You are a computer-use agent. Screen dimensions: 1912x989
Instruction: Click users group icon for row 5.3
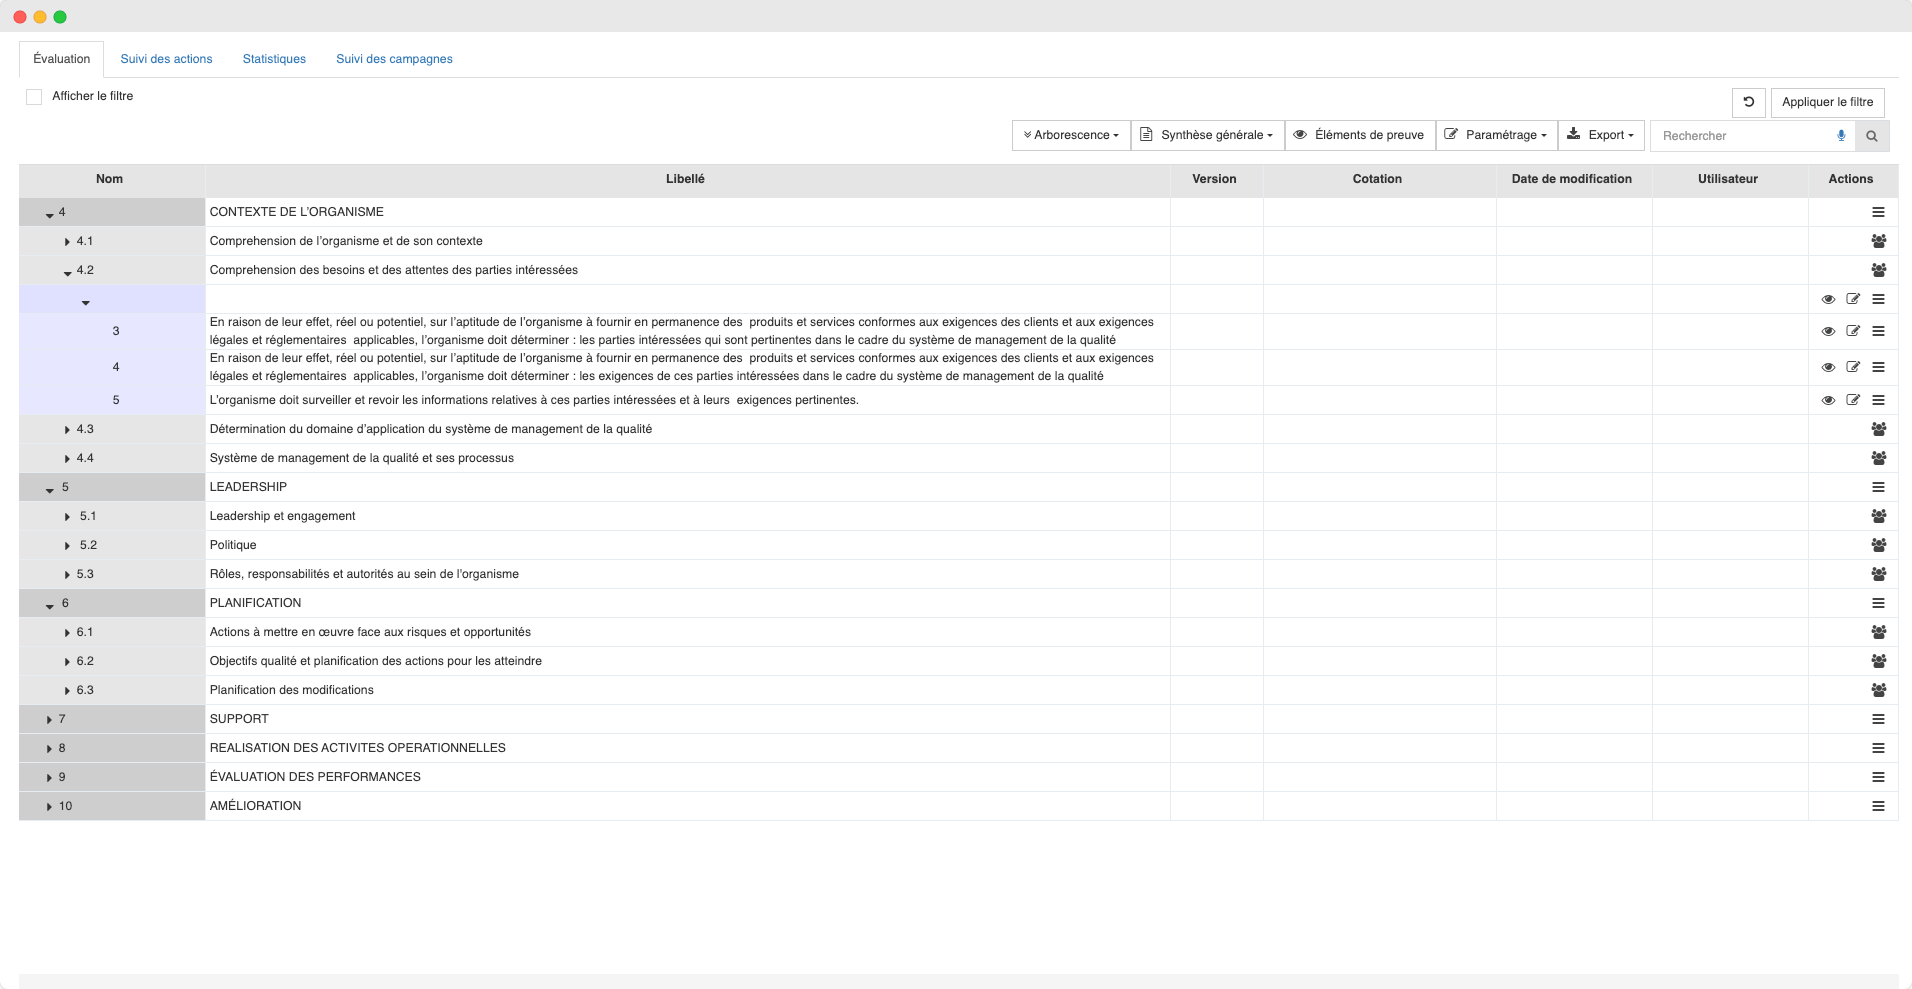[x=1878, y=574]
